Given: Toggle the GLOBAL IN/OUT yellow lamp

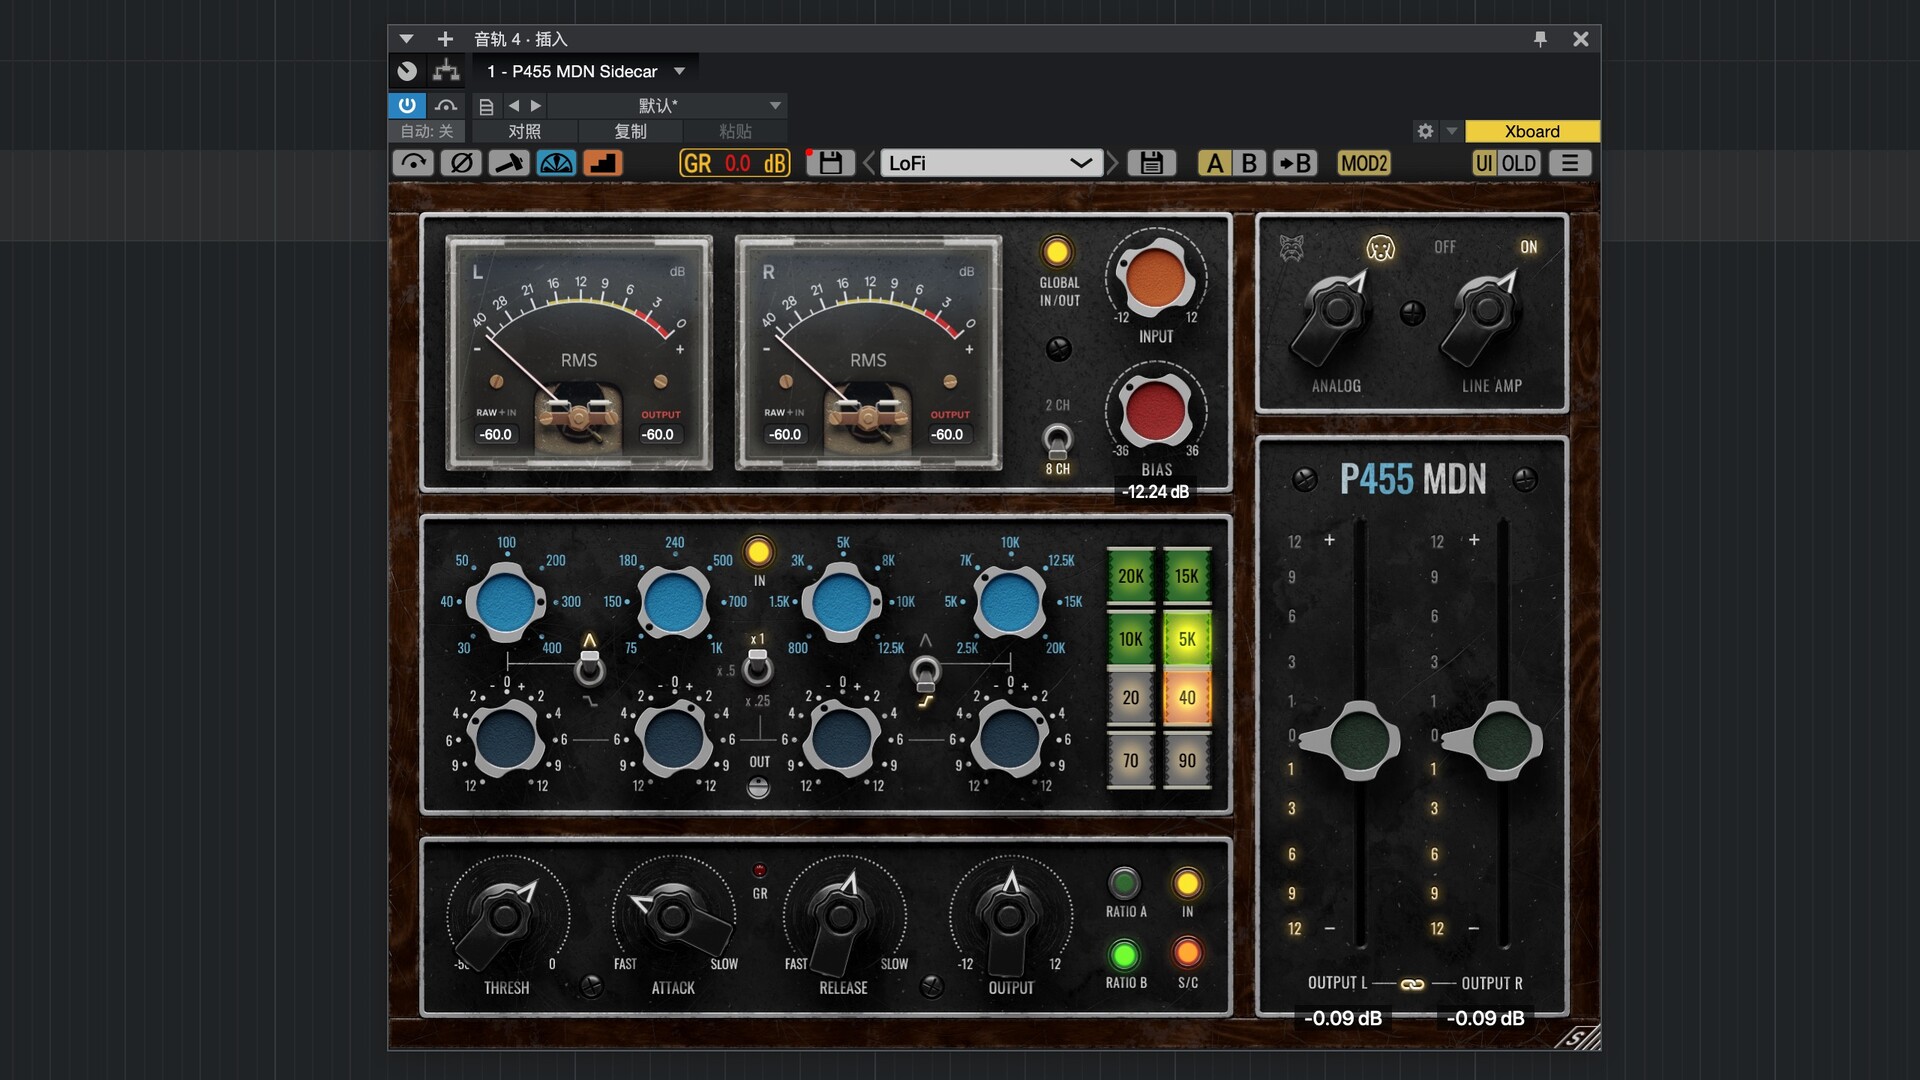Looking at the screenshot, I should [x=1057, y=252].
